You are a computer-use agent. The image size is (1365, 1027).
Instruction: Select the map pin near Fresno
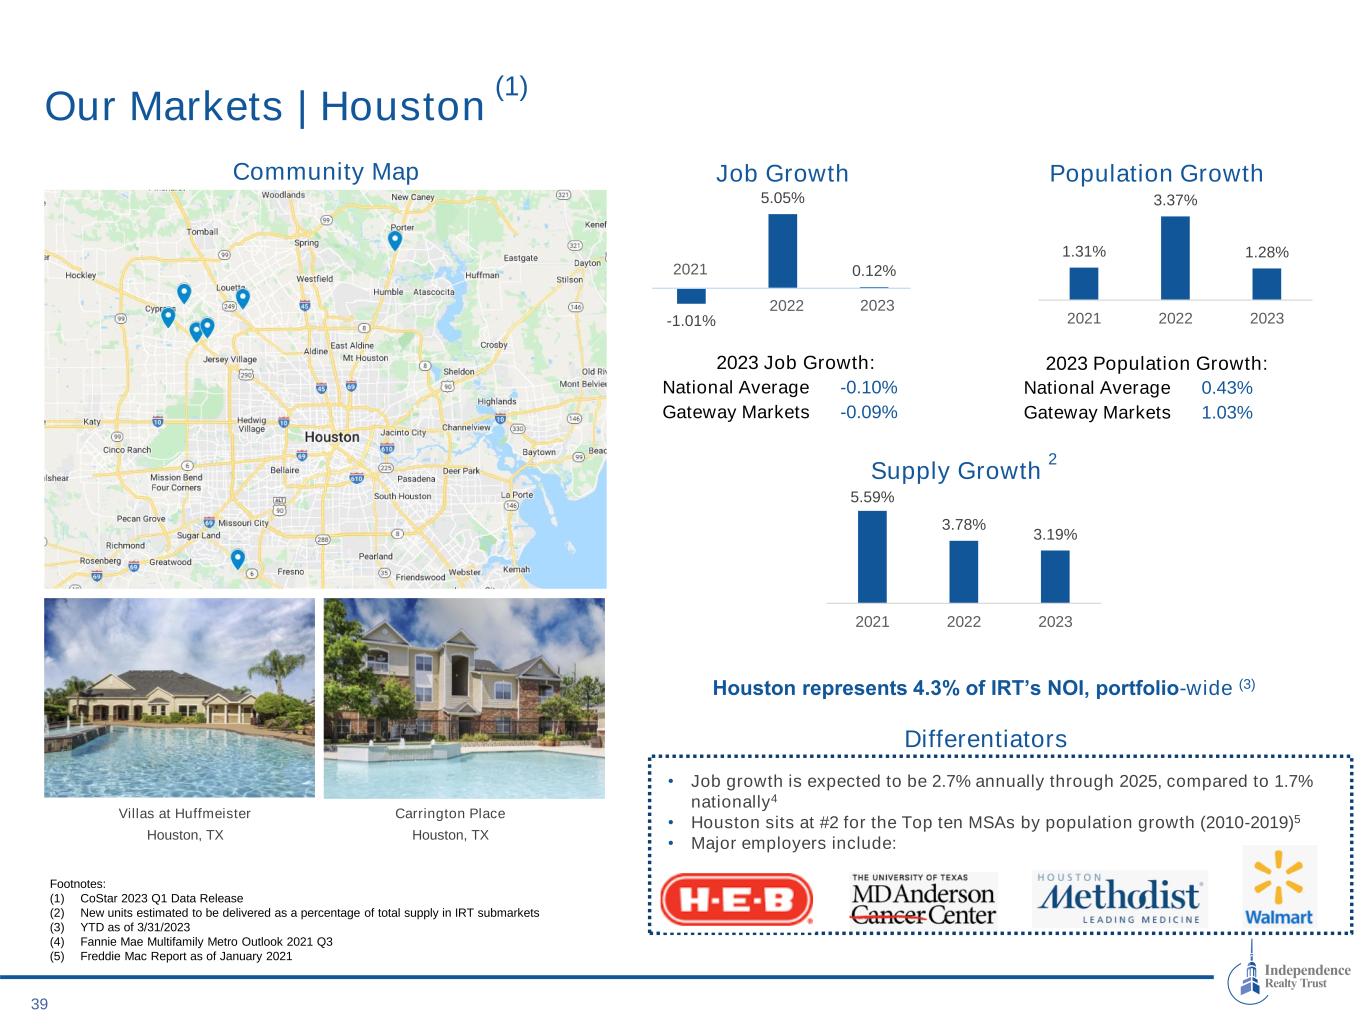[237, 559]
